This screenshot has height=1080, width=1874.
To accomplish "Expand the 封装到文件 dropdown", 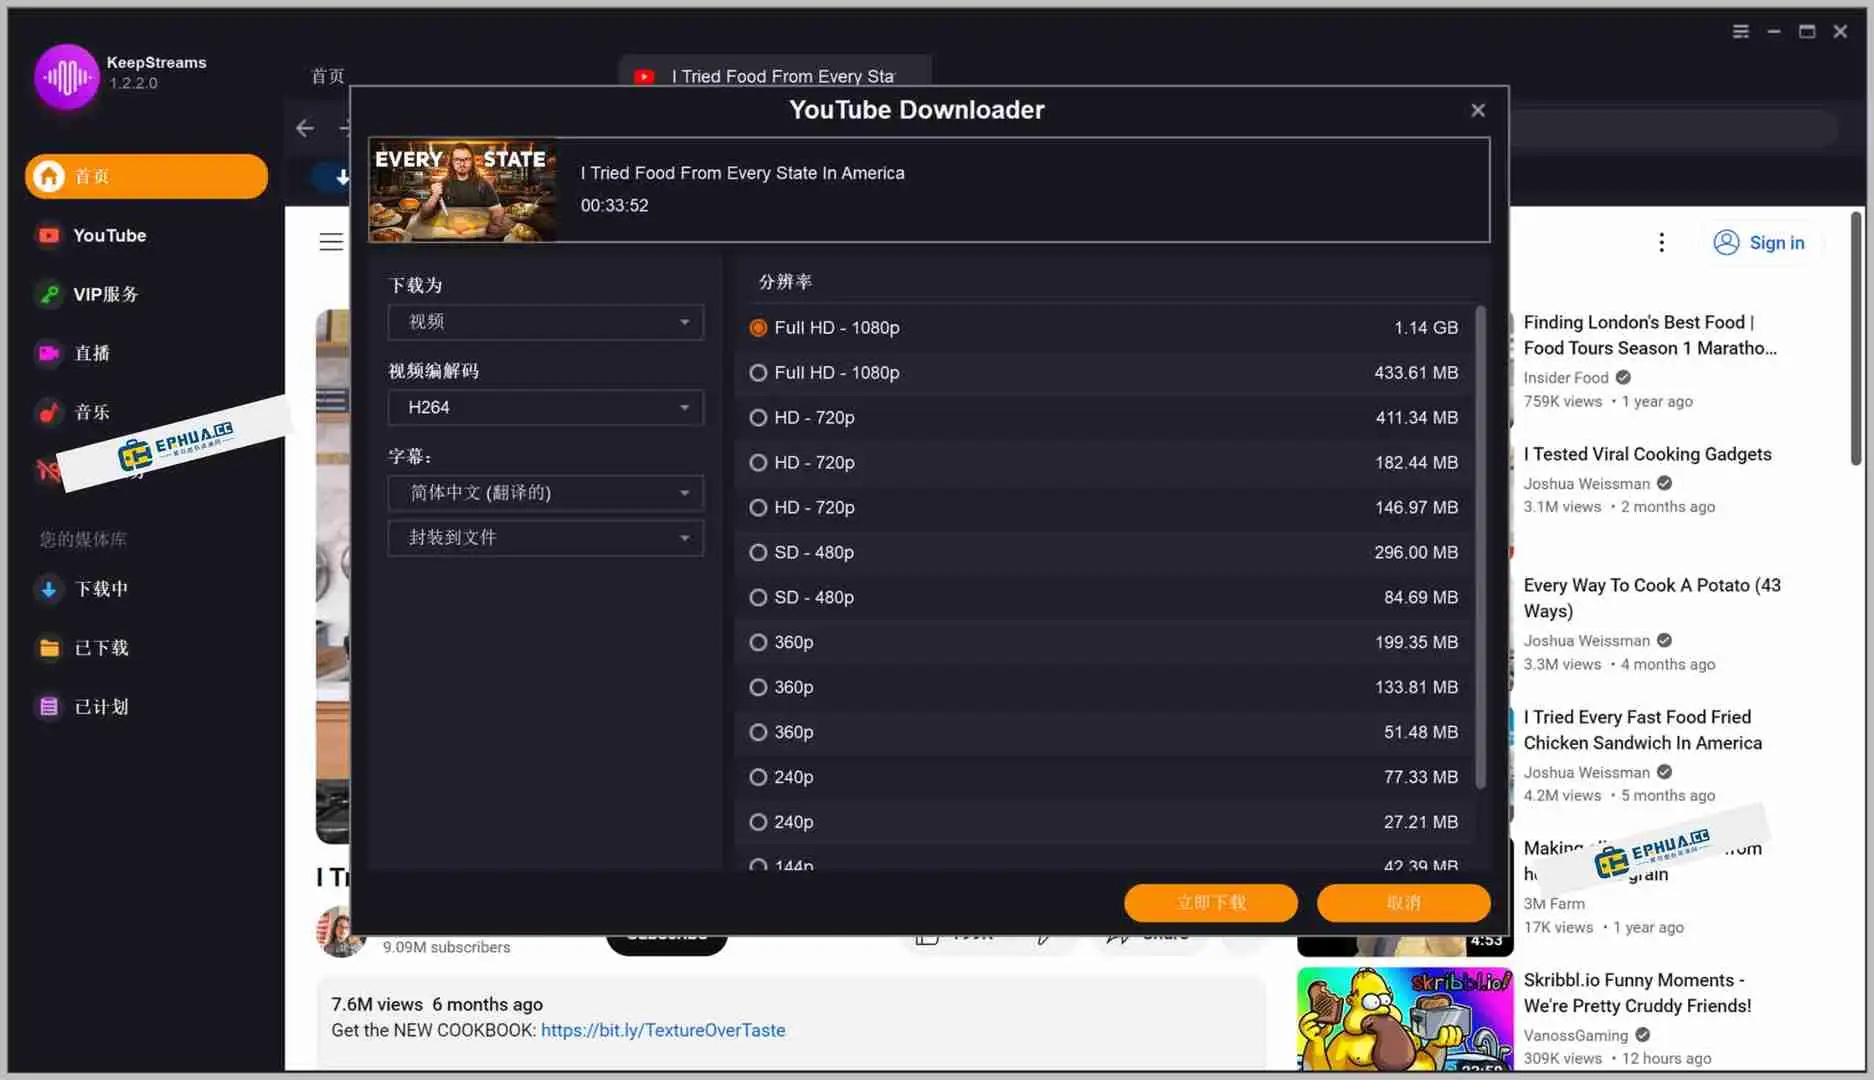I will click(x=545, y=538).
